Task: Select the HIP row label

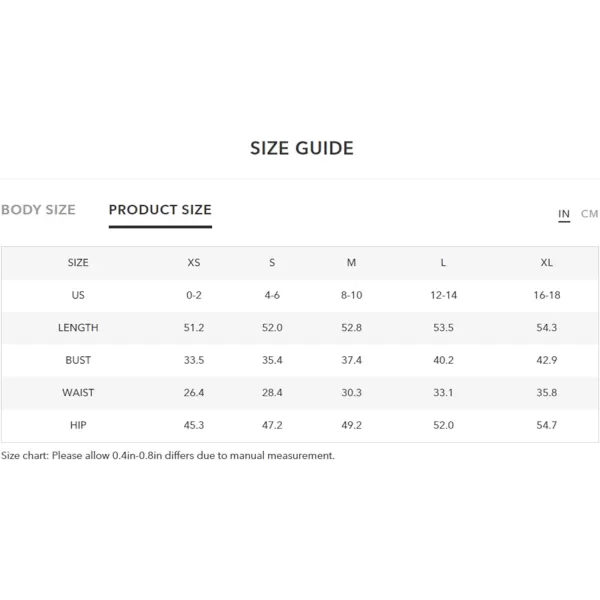Action: [x=78, y=425]
